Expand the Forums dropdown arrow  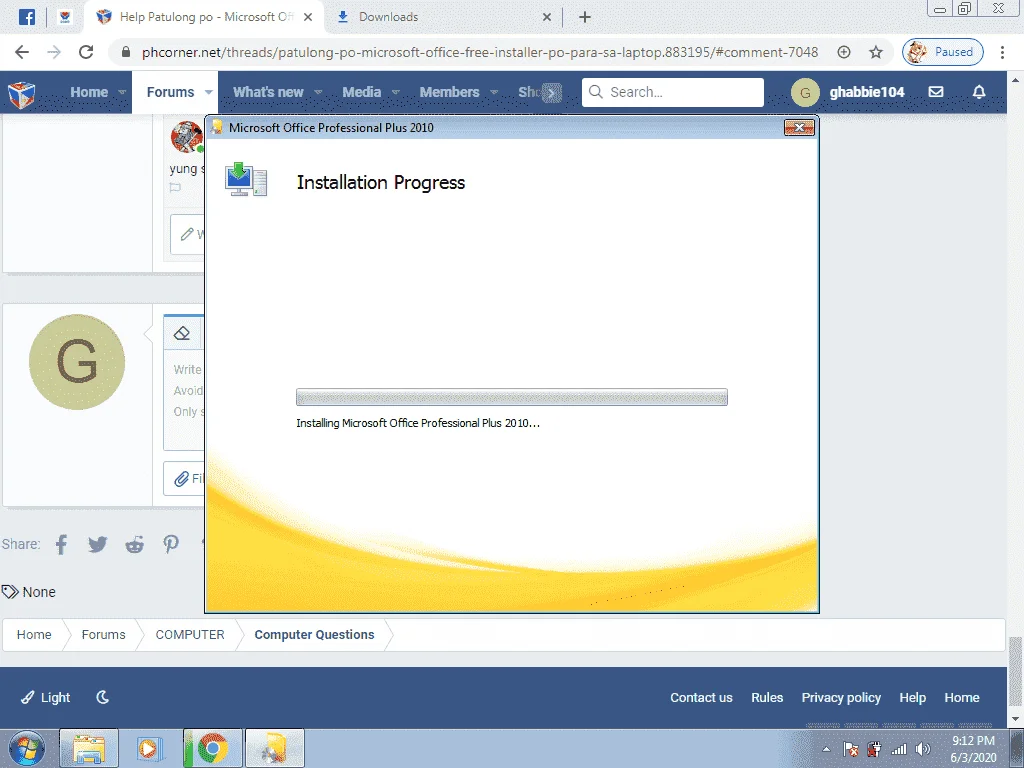tap(209, 92)
